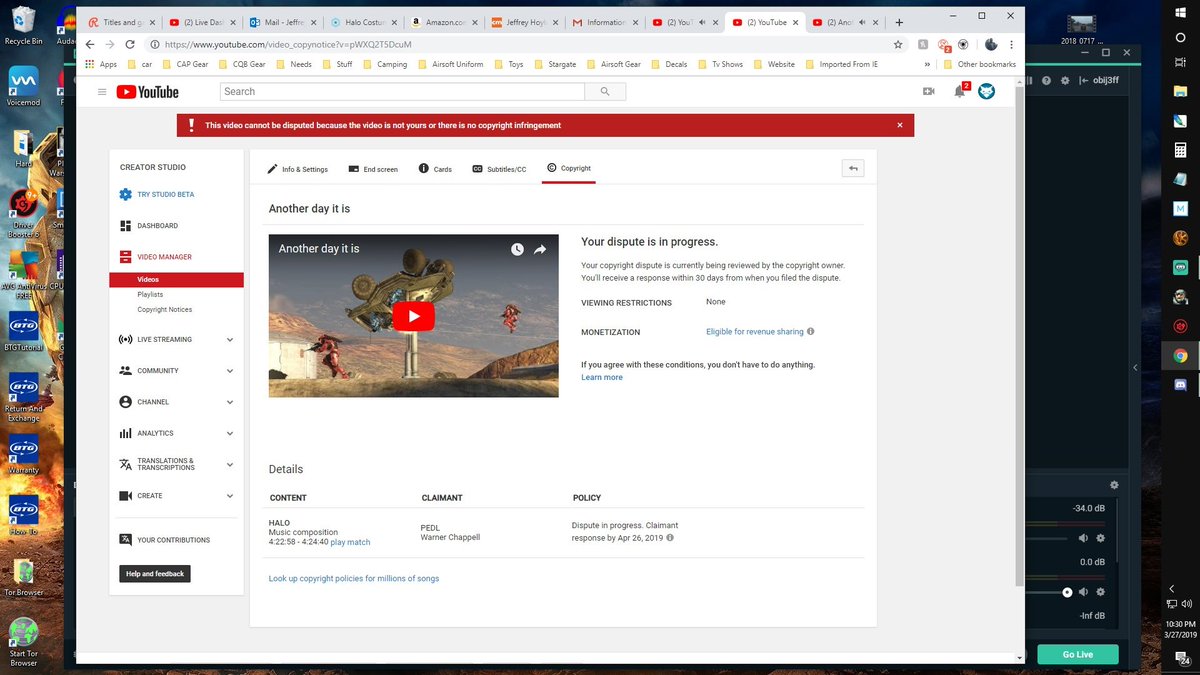
Task: Open the Voicemod desktop shortcut
Action: [22, 84]
